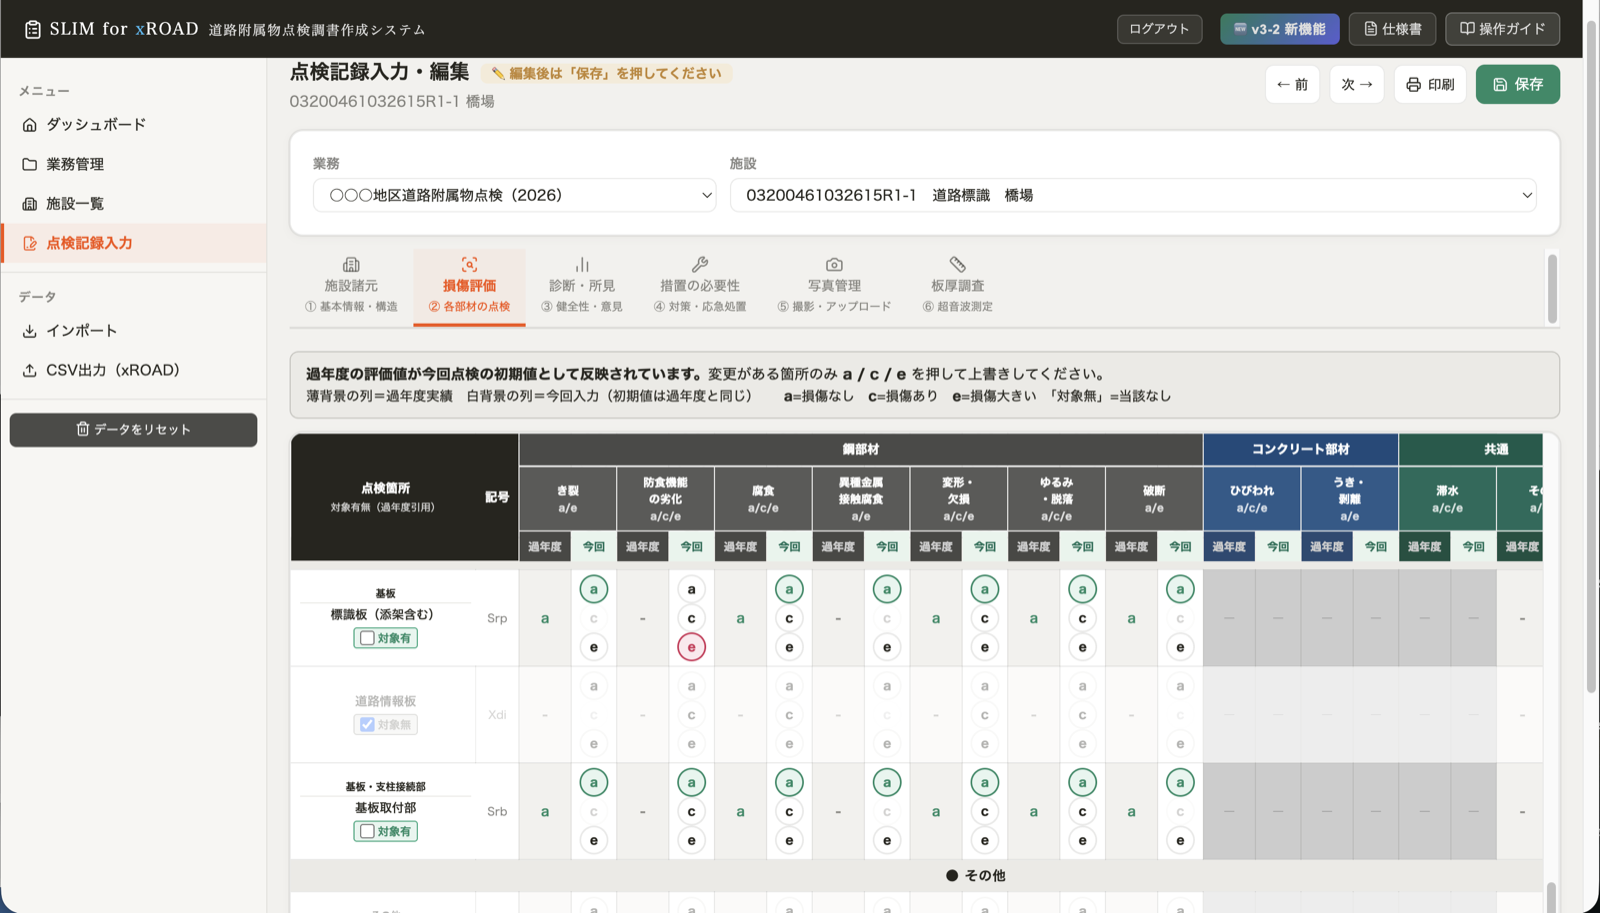
Task: Click the コンクリート部材 group header
Action: click(x=1300, y=450)
